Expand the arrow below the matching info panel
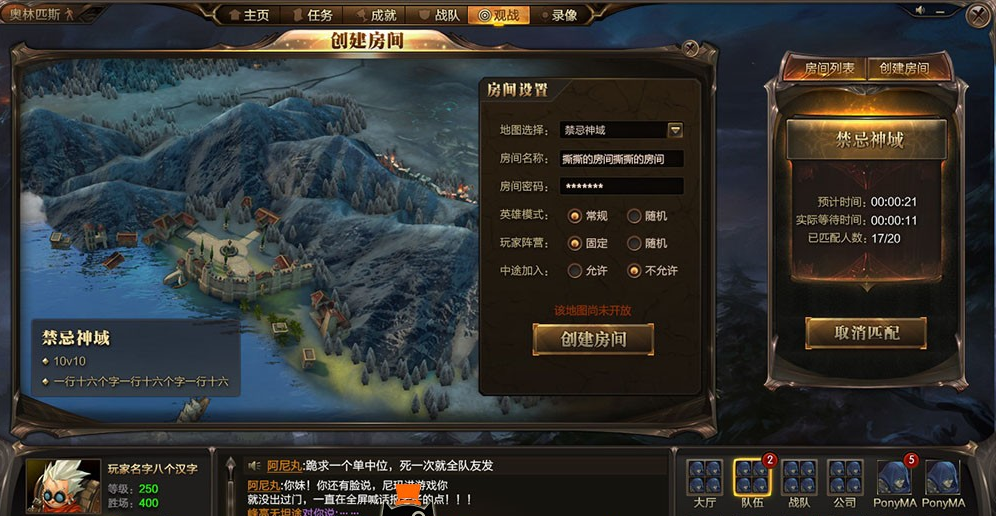This screenshot has height=516, width=996. 866,288
